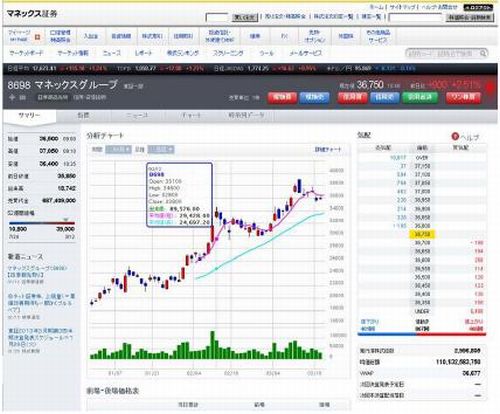Switch to the チャート tab
This screenshot has width=500, height=414.
tap(191, 115)
